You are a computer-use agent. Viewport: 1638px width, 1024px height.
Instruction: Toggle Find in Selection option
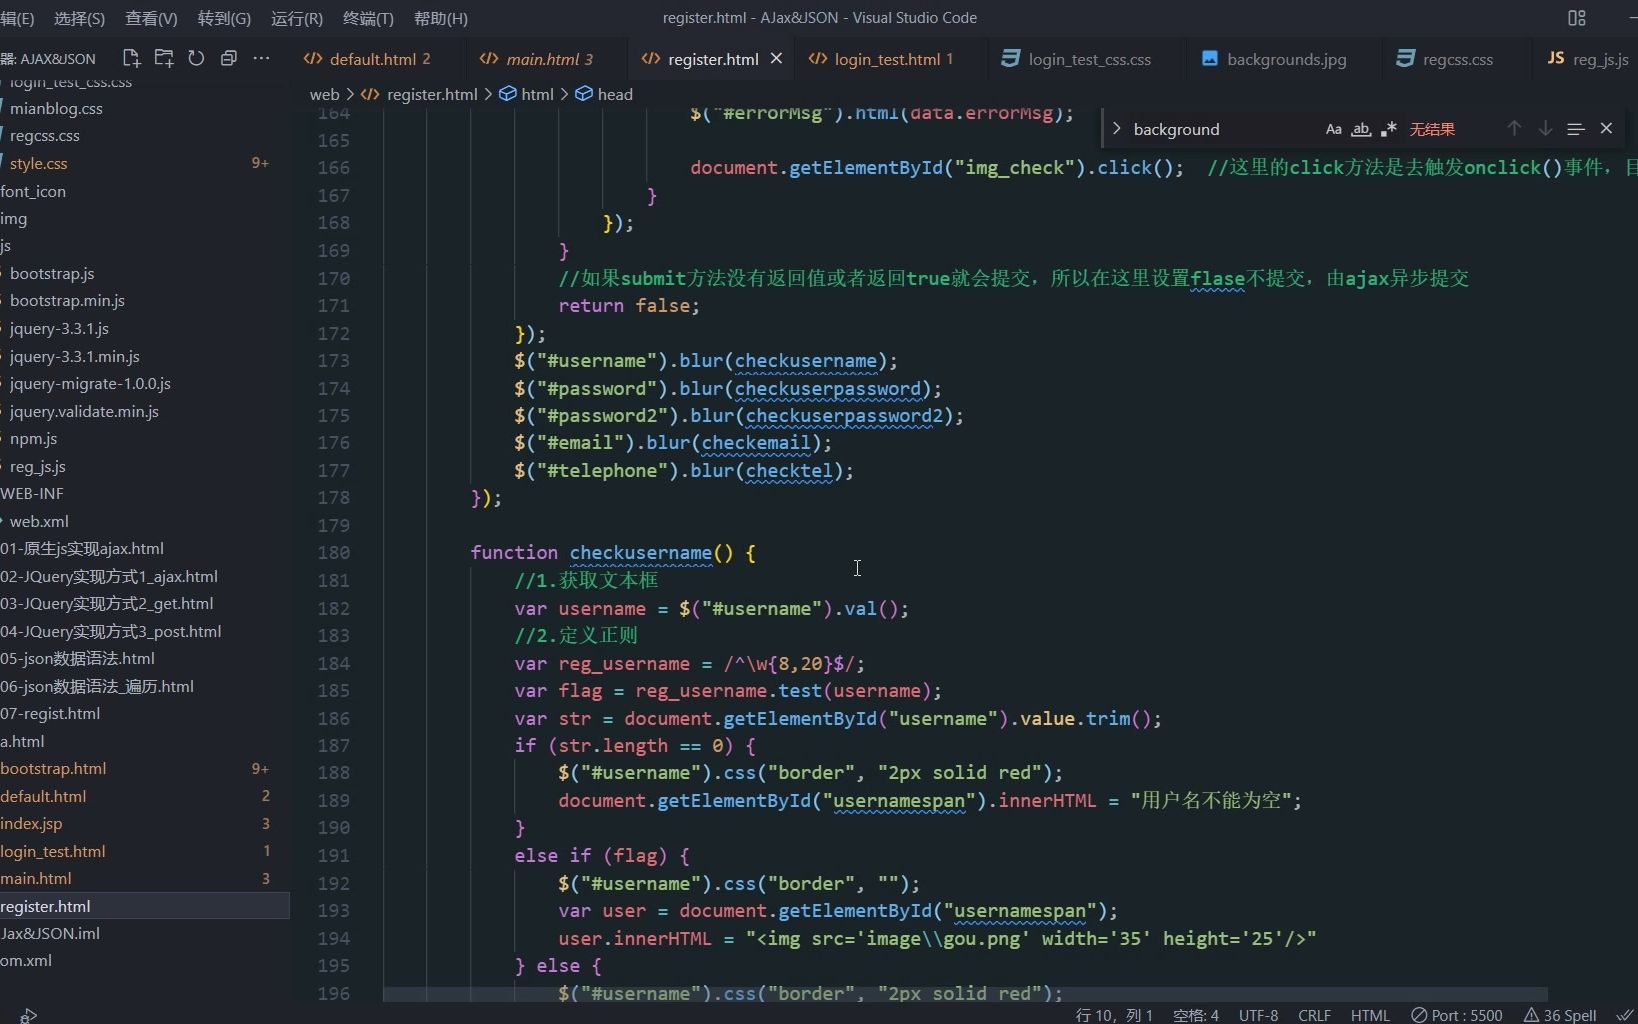1576,129
